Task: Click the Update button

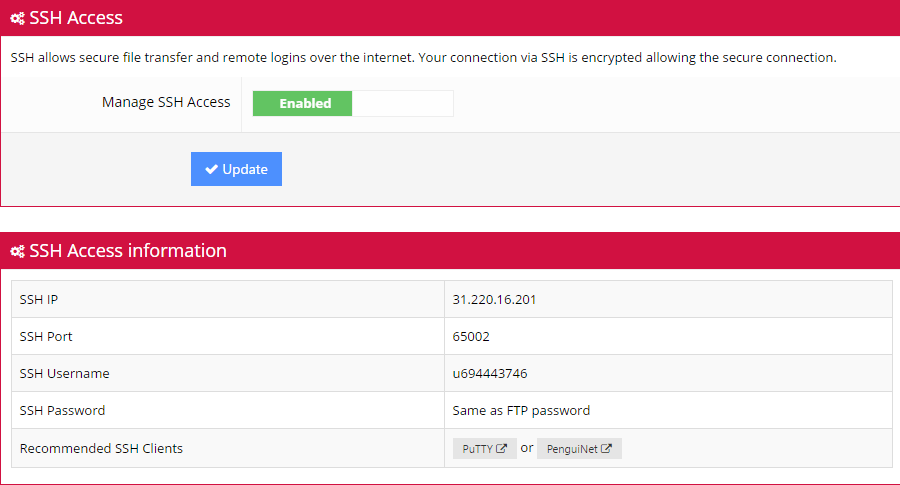Action: 236,169
